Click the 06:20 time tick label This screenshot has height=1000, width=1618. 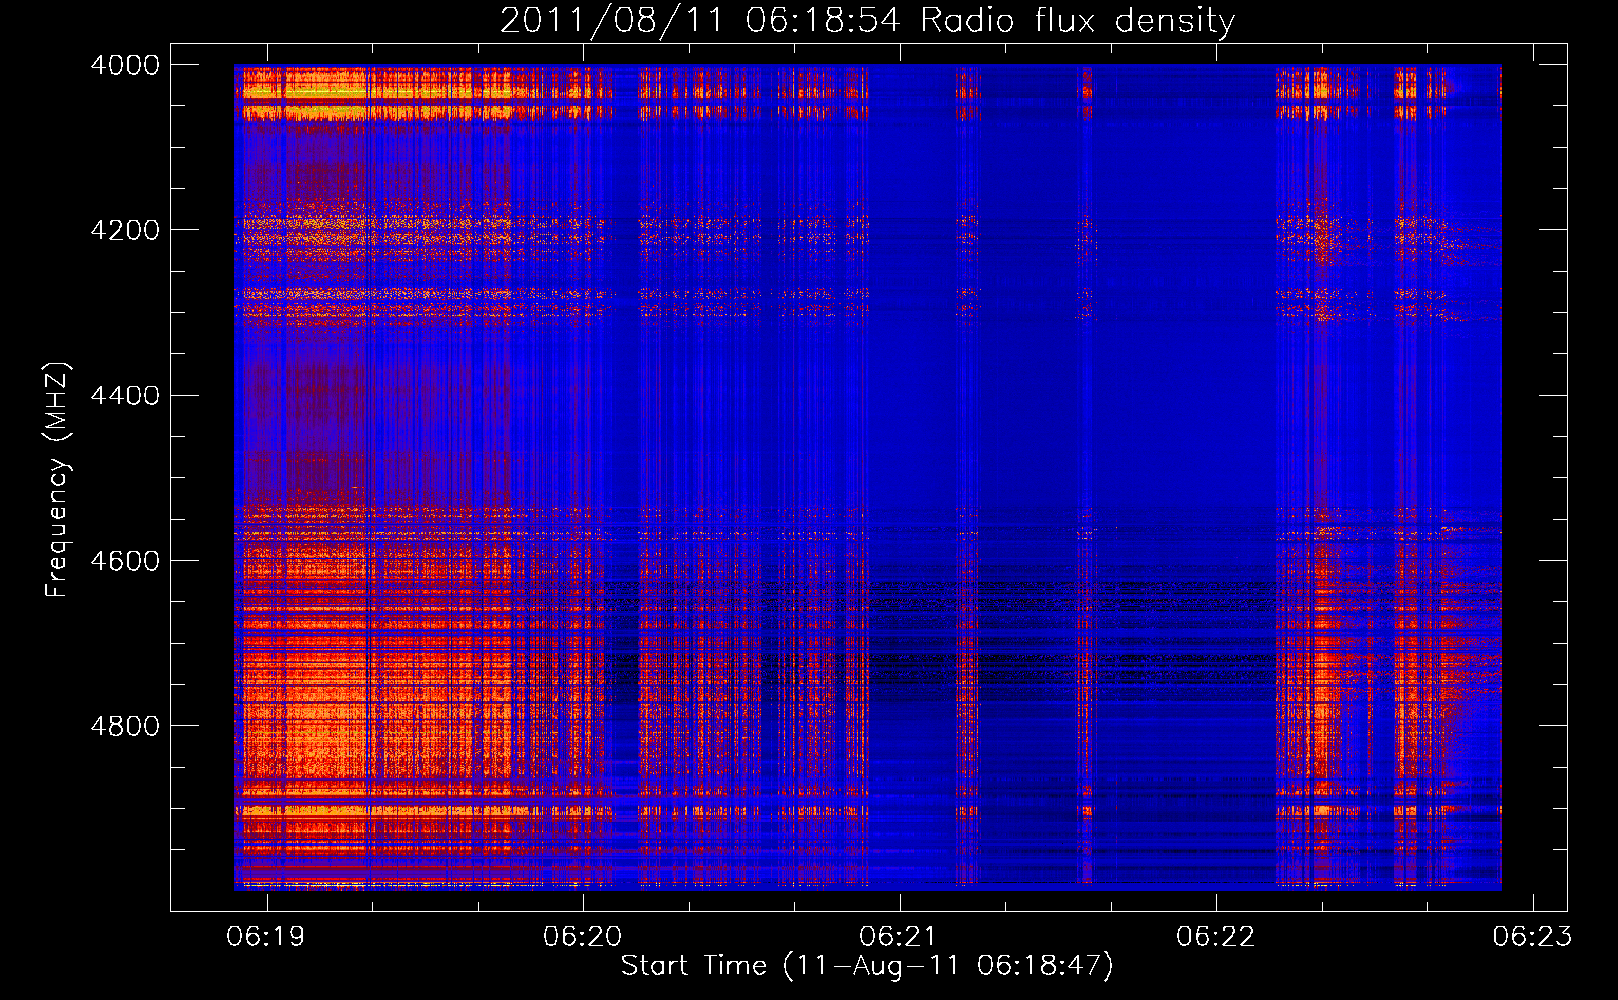583,936
